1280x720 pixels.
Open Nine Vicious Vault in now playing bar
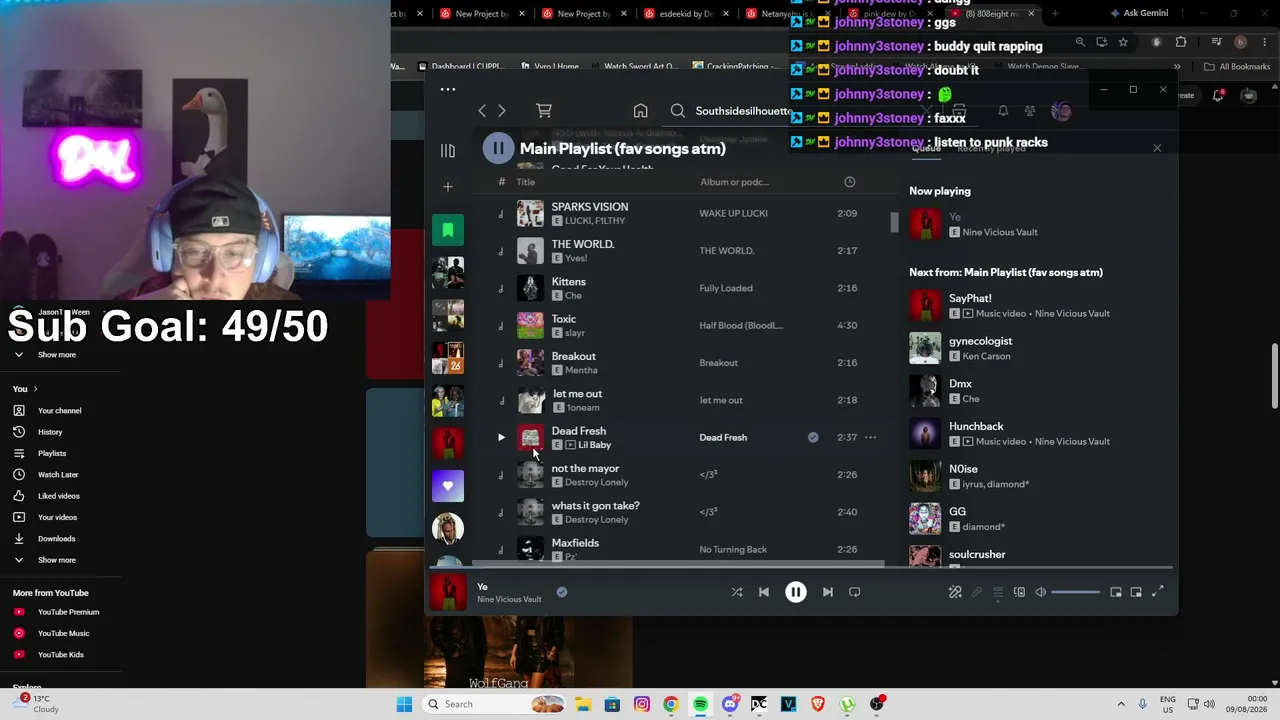(x=509, y=600)
